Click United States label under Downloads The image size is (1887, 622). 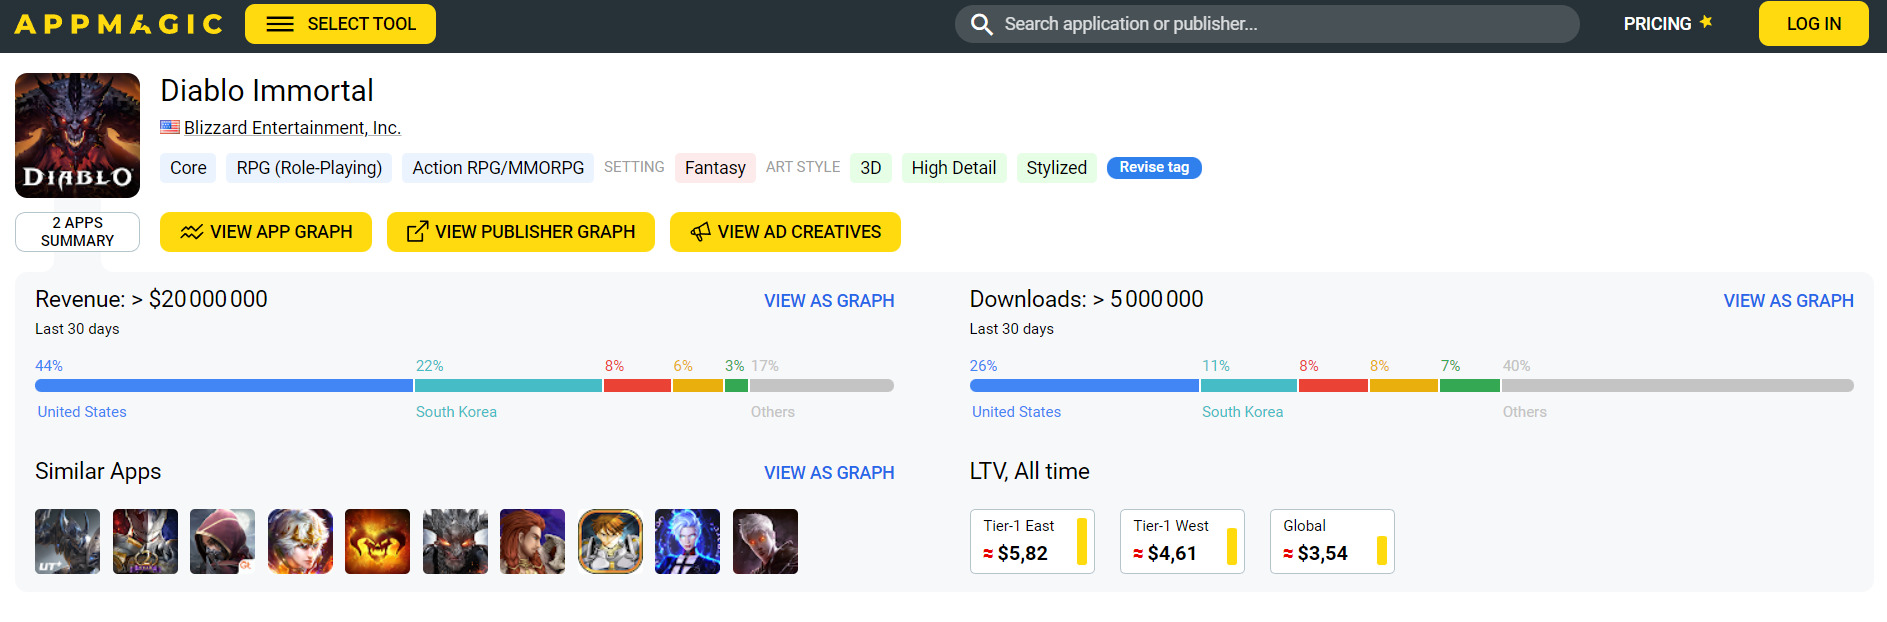1016,412
